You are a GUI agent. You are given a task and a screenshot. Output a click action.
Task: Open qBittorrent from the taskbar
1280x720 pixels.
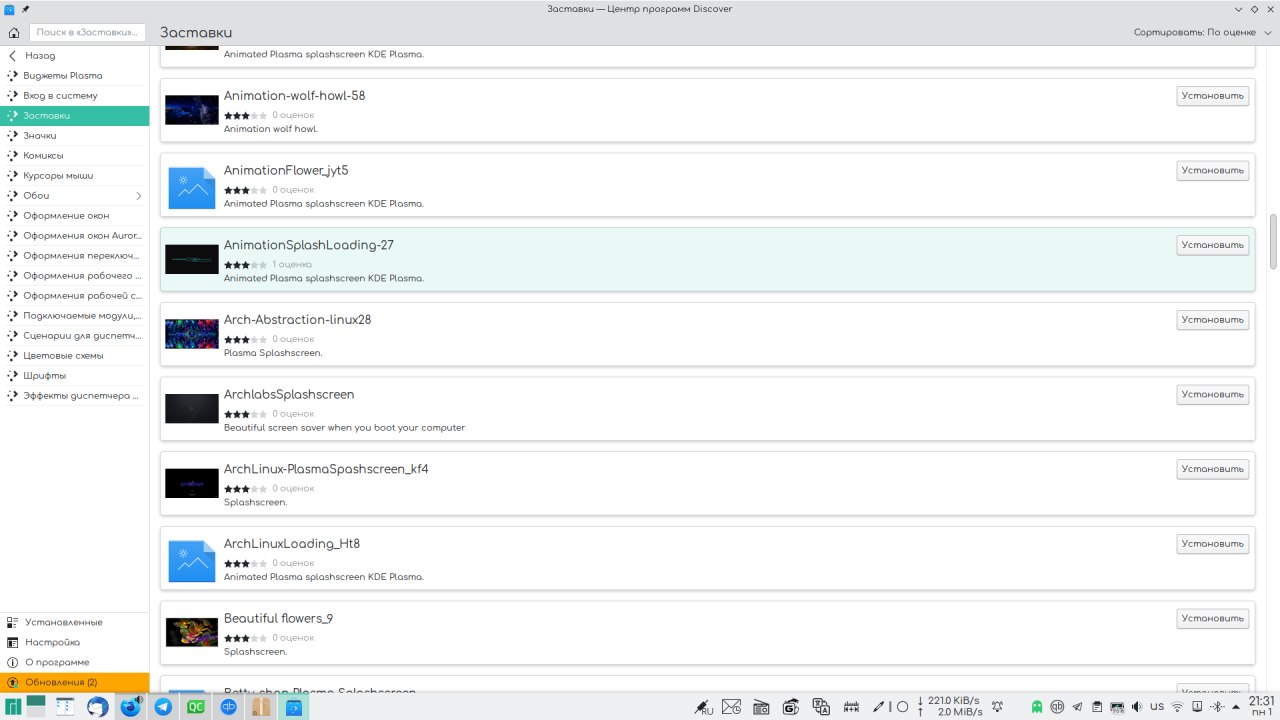[x=228, y=707]
